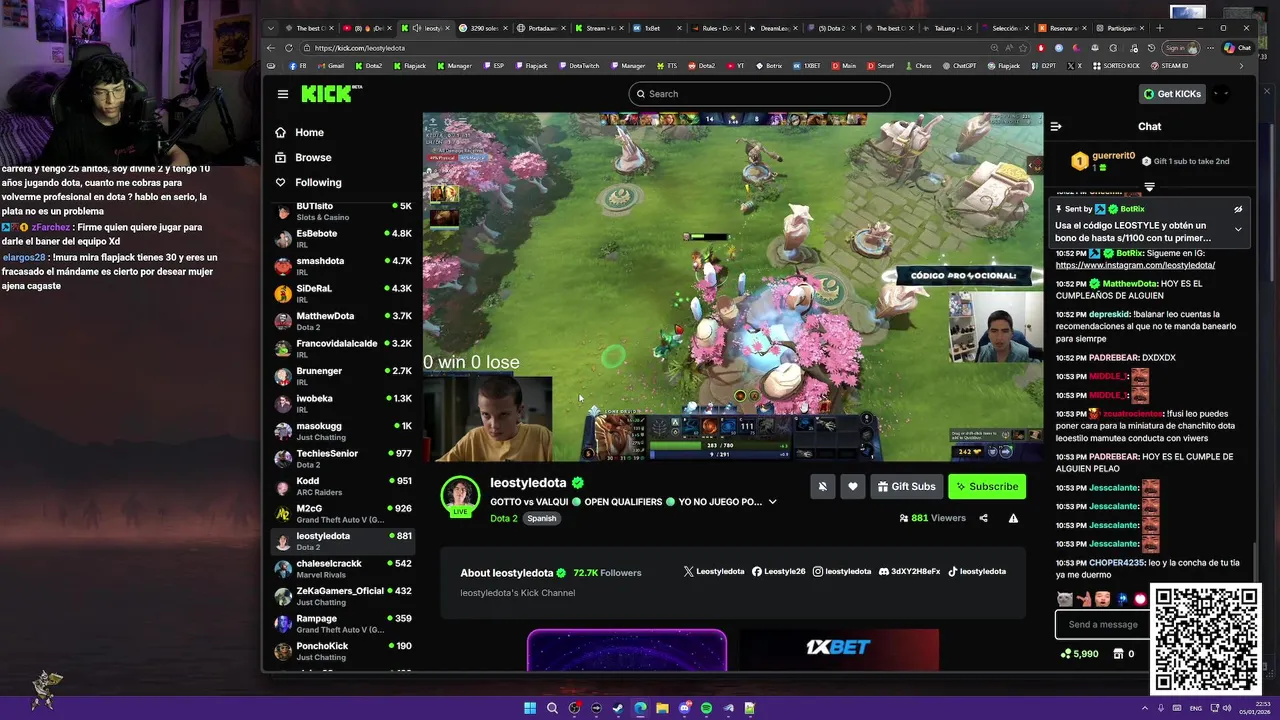
Task: Open the browser Chat copilot button
Action: point(1238,48)
